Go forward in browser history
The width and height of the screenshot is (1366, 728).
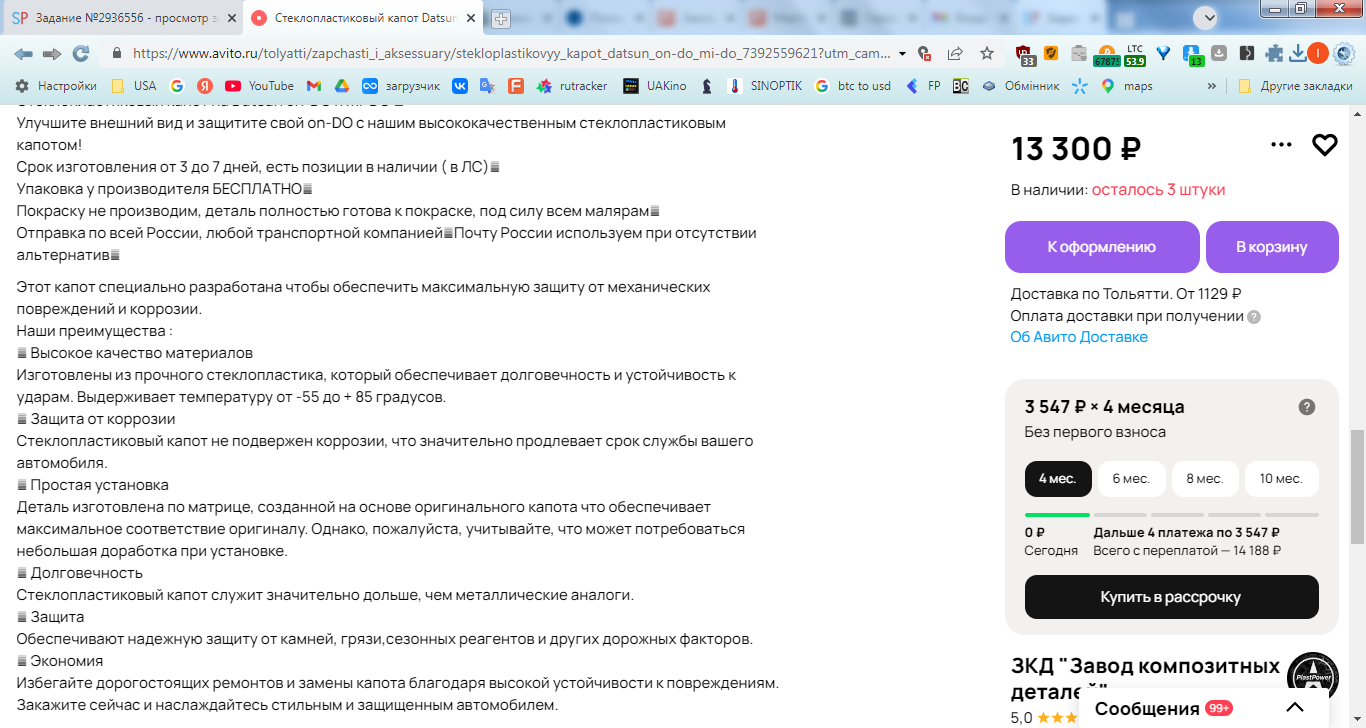coord(52,53)
